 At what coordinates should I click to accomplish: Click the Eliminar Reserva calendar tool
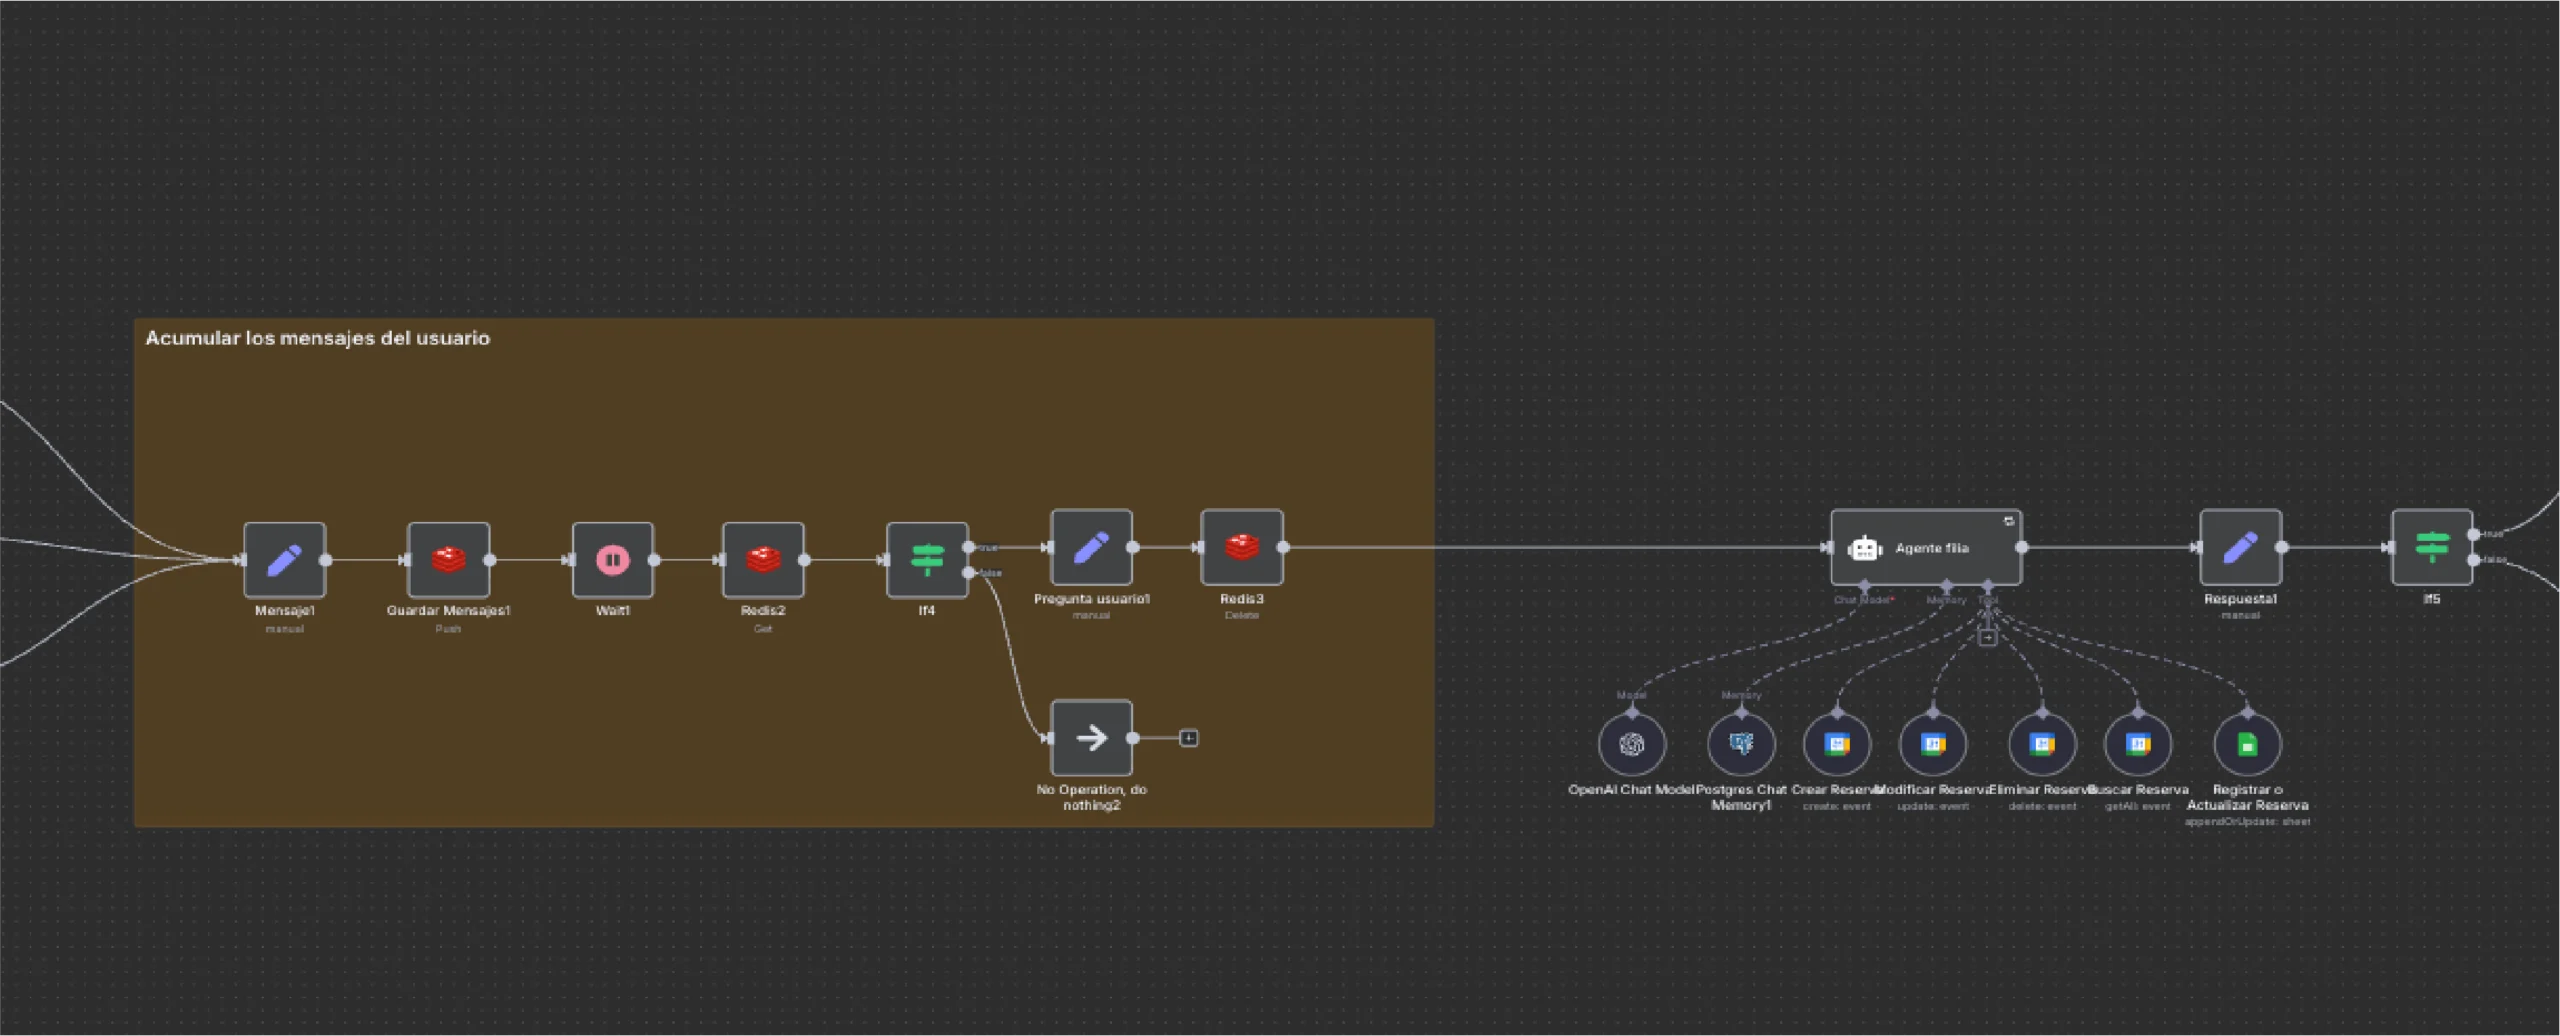coord(2042,744)
